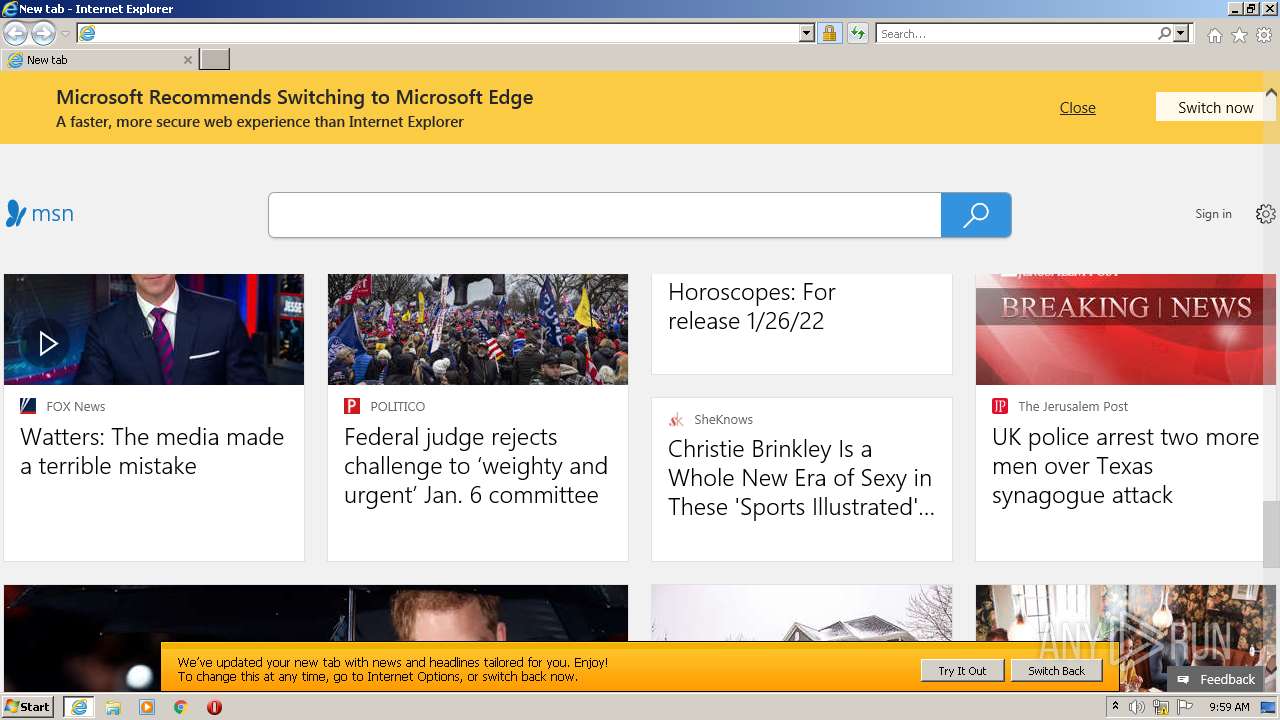Focus the msn web search field
1280x720 pixels.
[605, 215]
